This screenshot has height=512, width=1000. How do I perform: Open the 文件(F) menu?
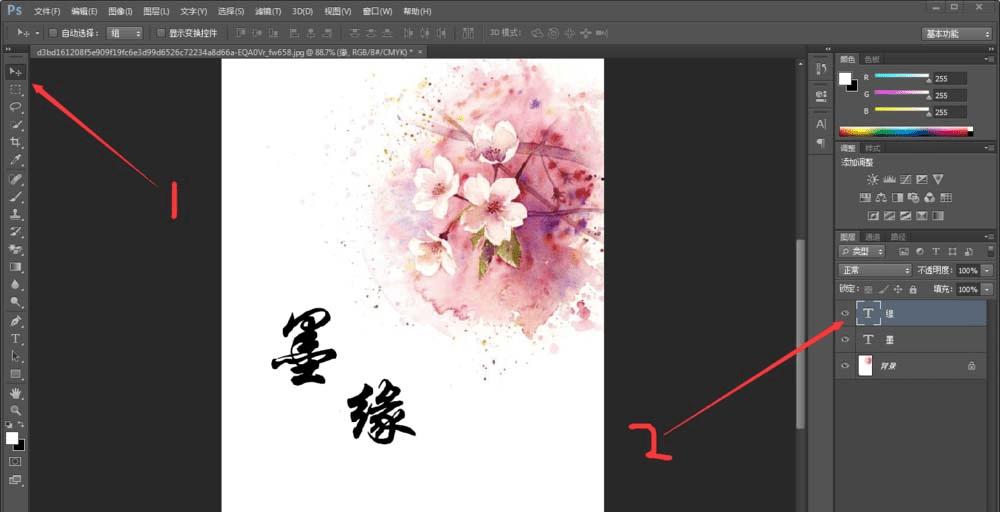[47, 11]
